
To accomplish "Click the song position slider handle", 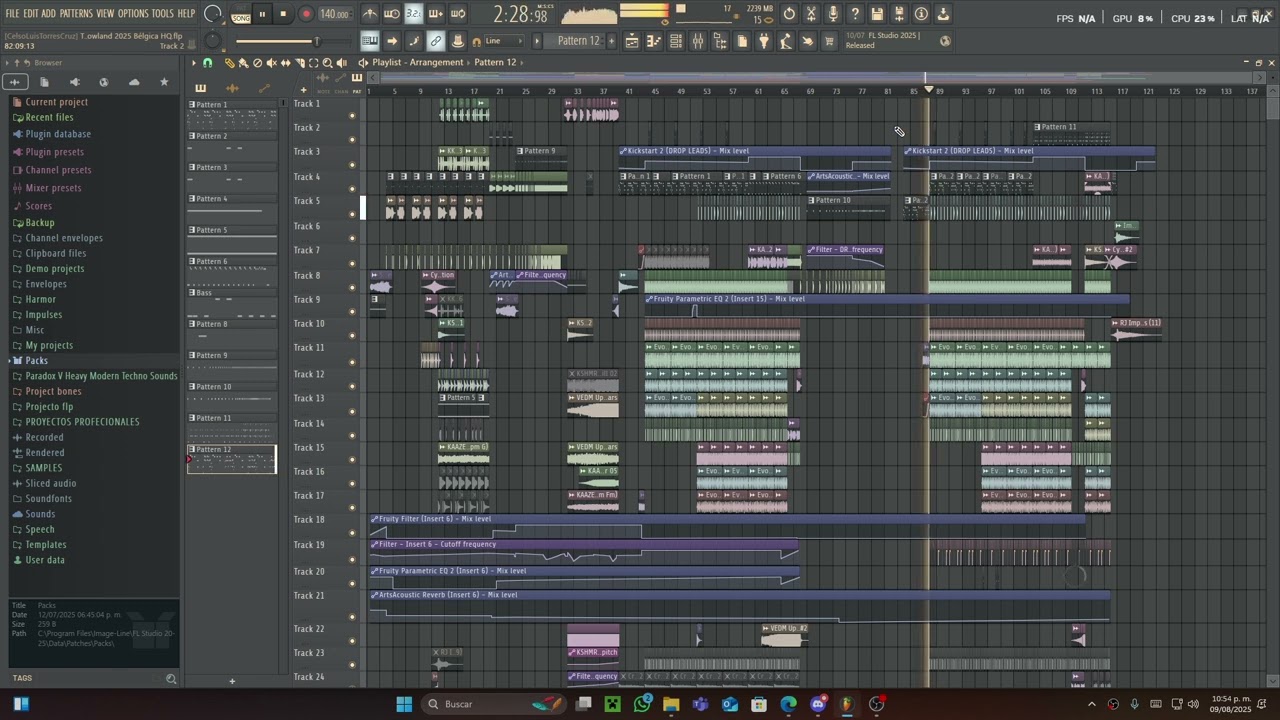I will click(317, 41).
